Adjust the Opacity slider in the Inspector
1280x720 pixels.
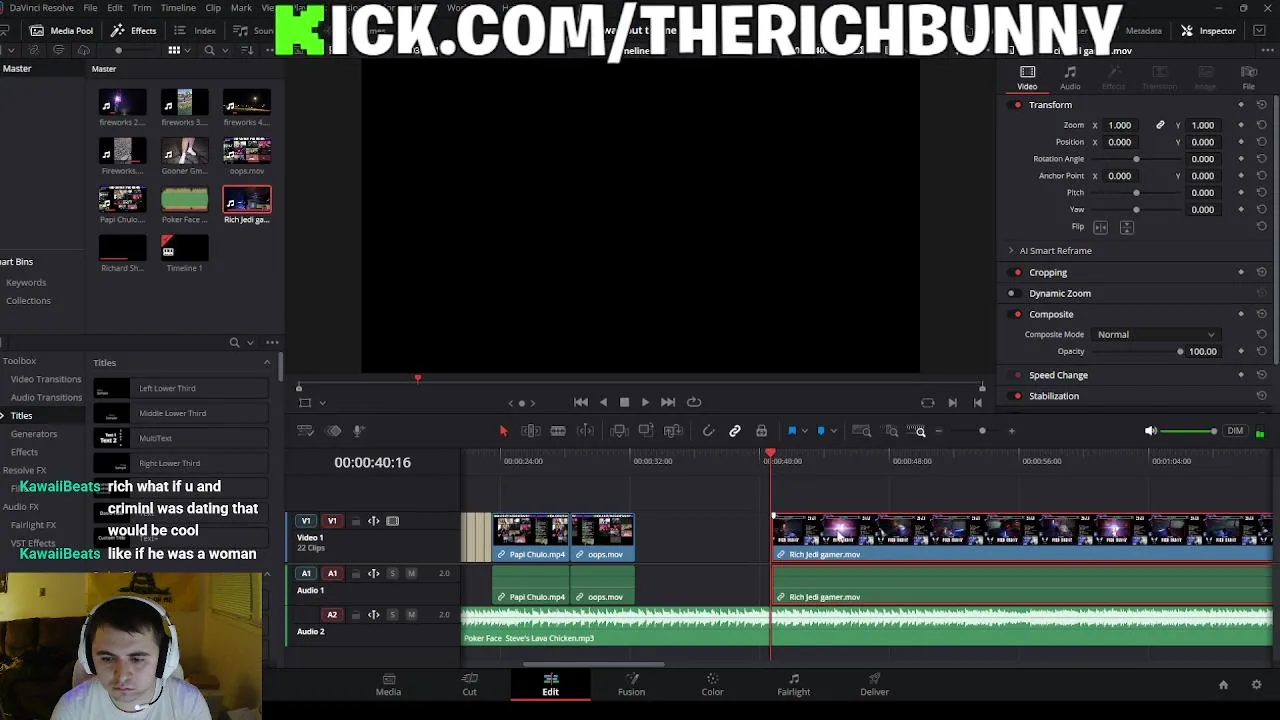(x=1136, y=351)
